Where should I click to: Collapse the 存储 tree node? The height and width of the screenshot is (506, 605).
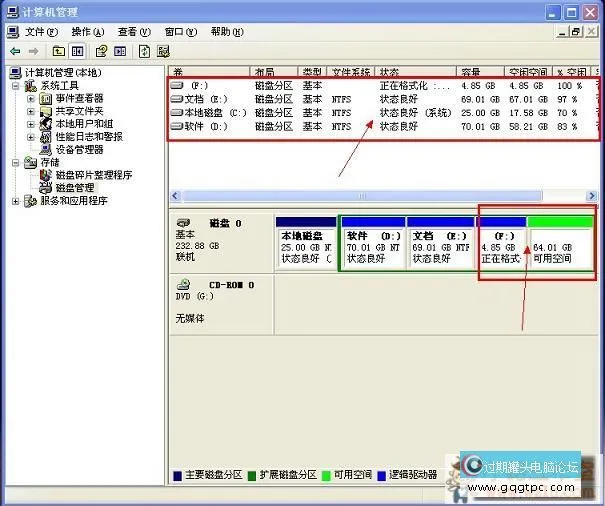coord(16,162)
